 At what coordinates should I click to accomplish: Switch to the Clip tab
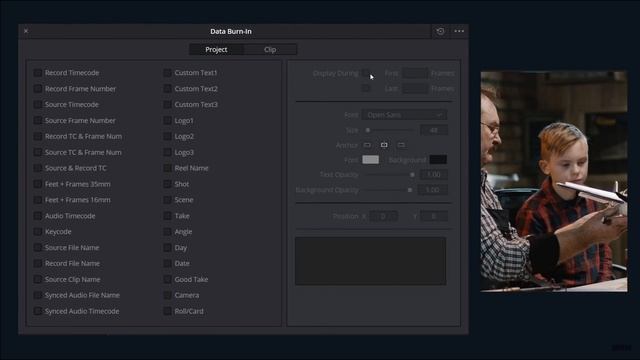pos(270,49)
